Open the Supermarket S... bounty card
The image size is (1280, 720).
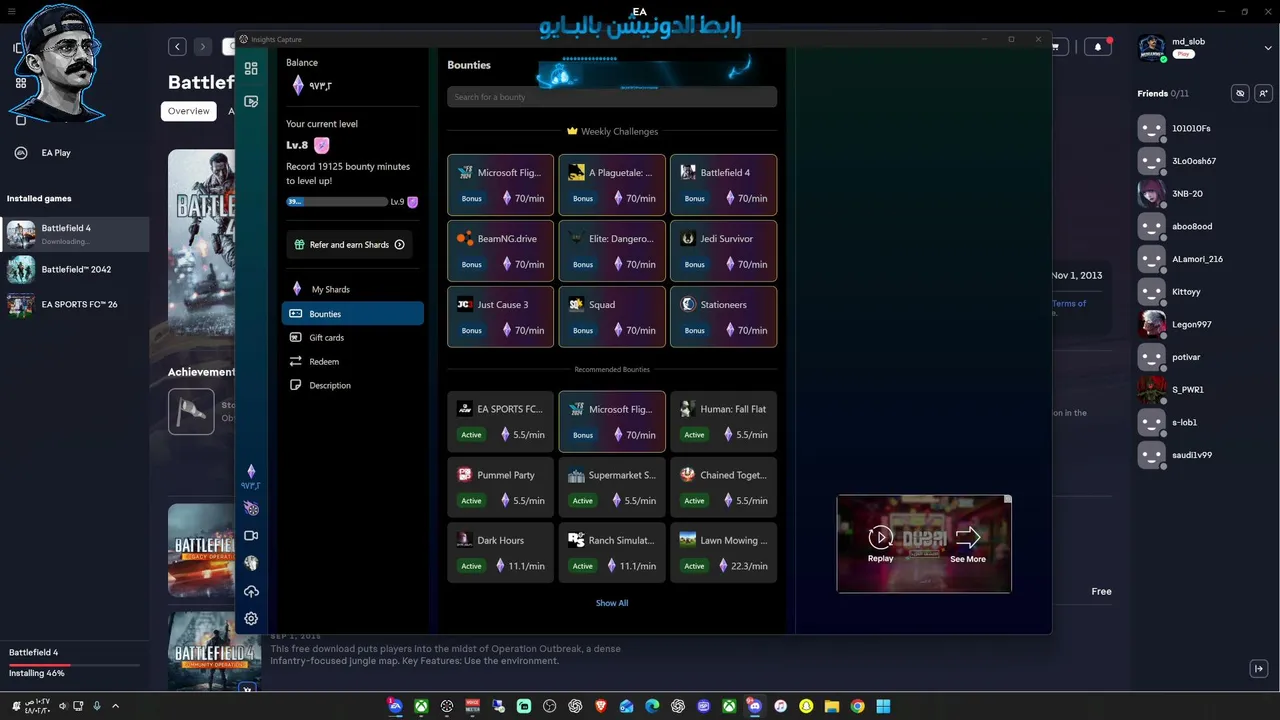(612, 487)
